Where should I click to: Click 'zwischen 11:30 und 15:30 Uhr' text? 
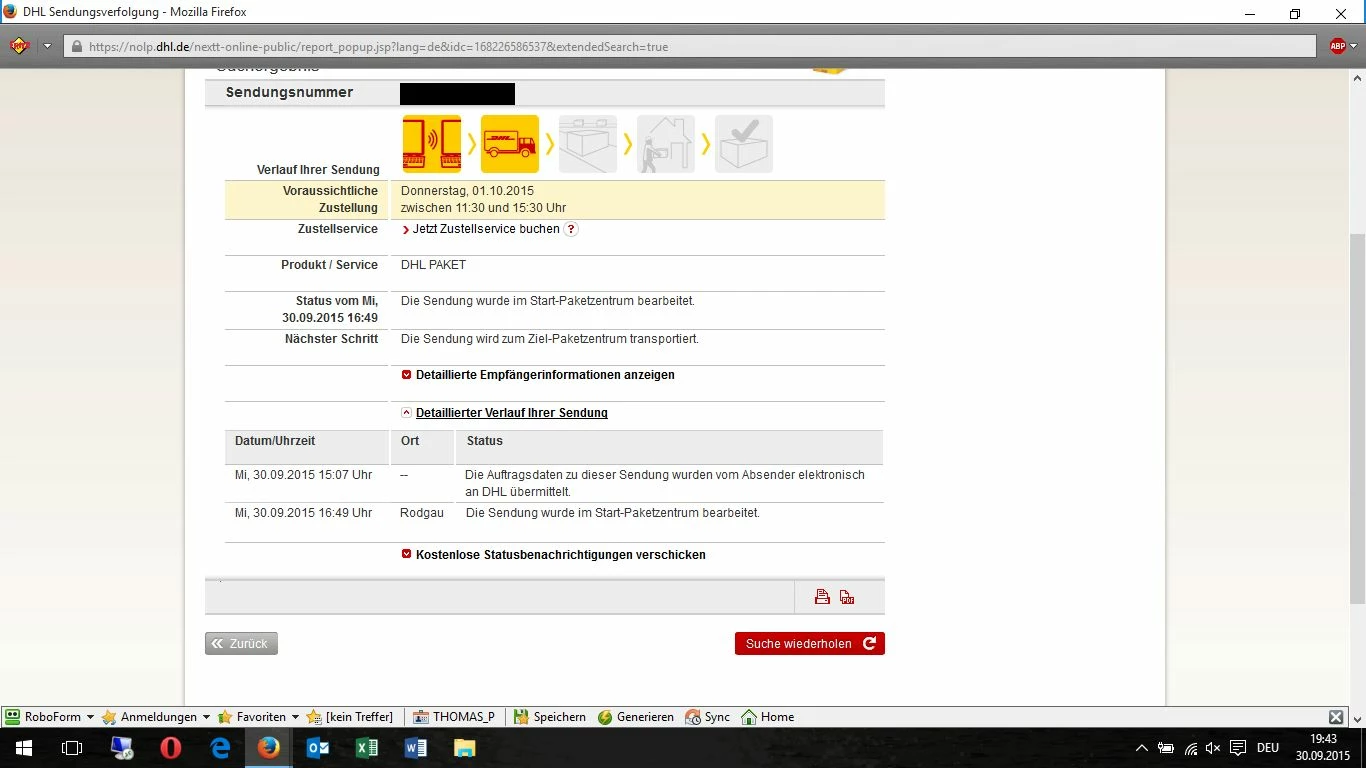(484, 208)
